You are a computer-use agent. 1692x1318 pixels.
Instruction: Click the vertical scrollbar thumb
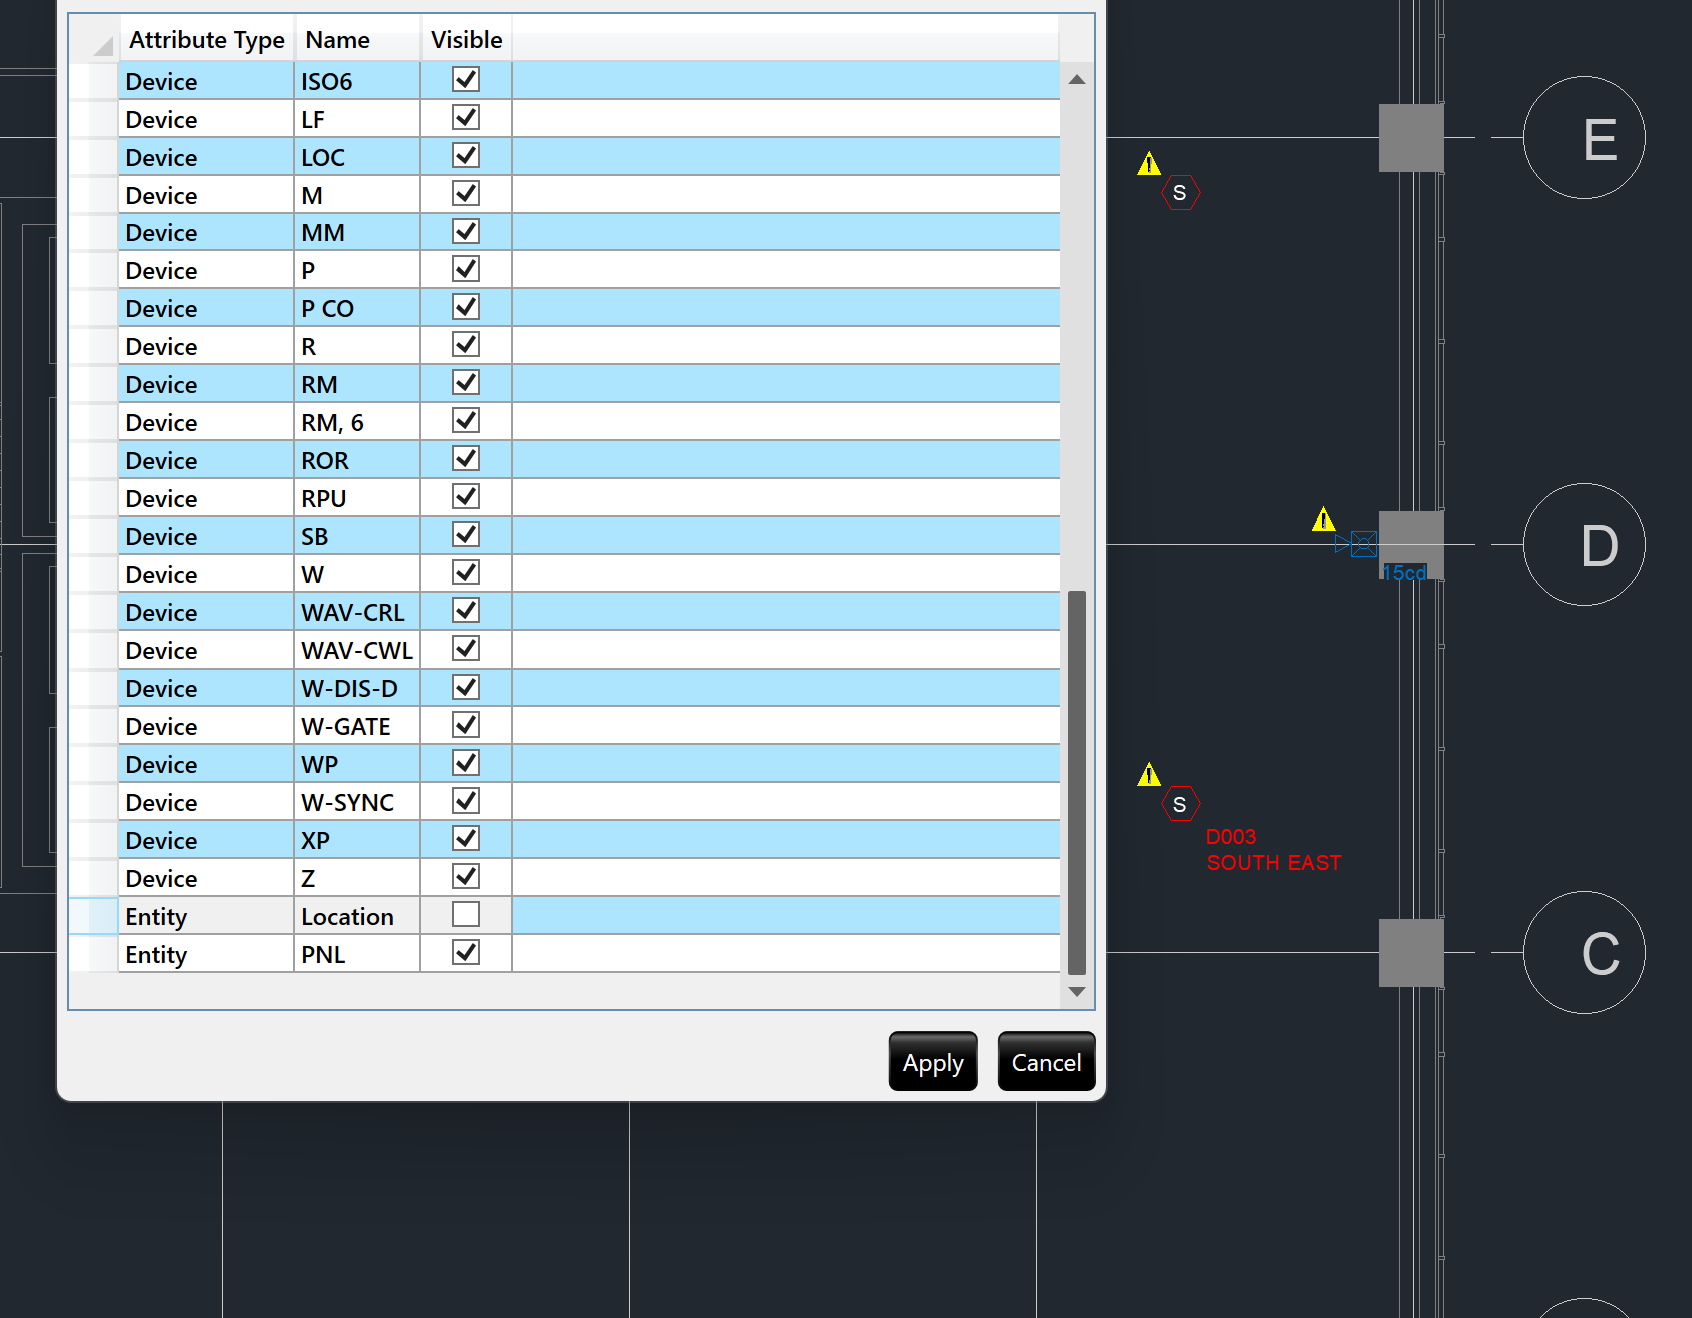[x=1077, y=782]
